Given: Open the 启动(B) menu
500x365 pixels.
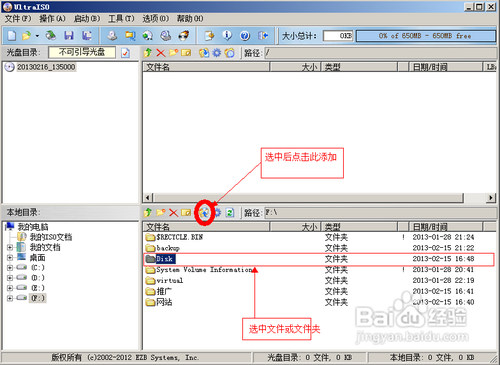Looking at the screenshot, I should pos(87,19).
